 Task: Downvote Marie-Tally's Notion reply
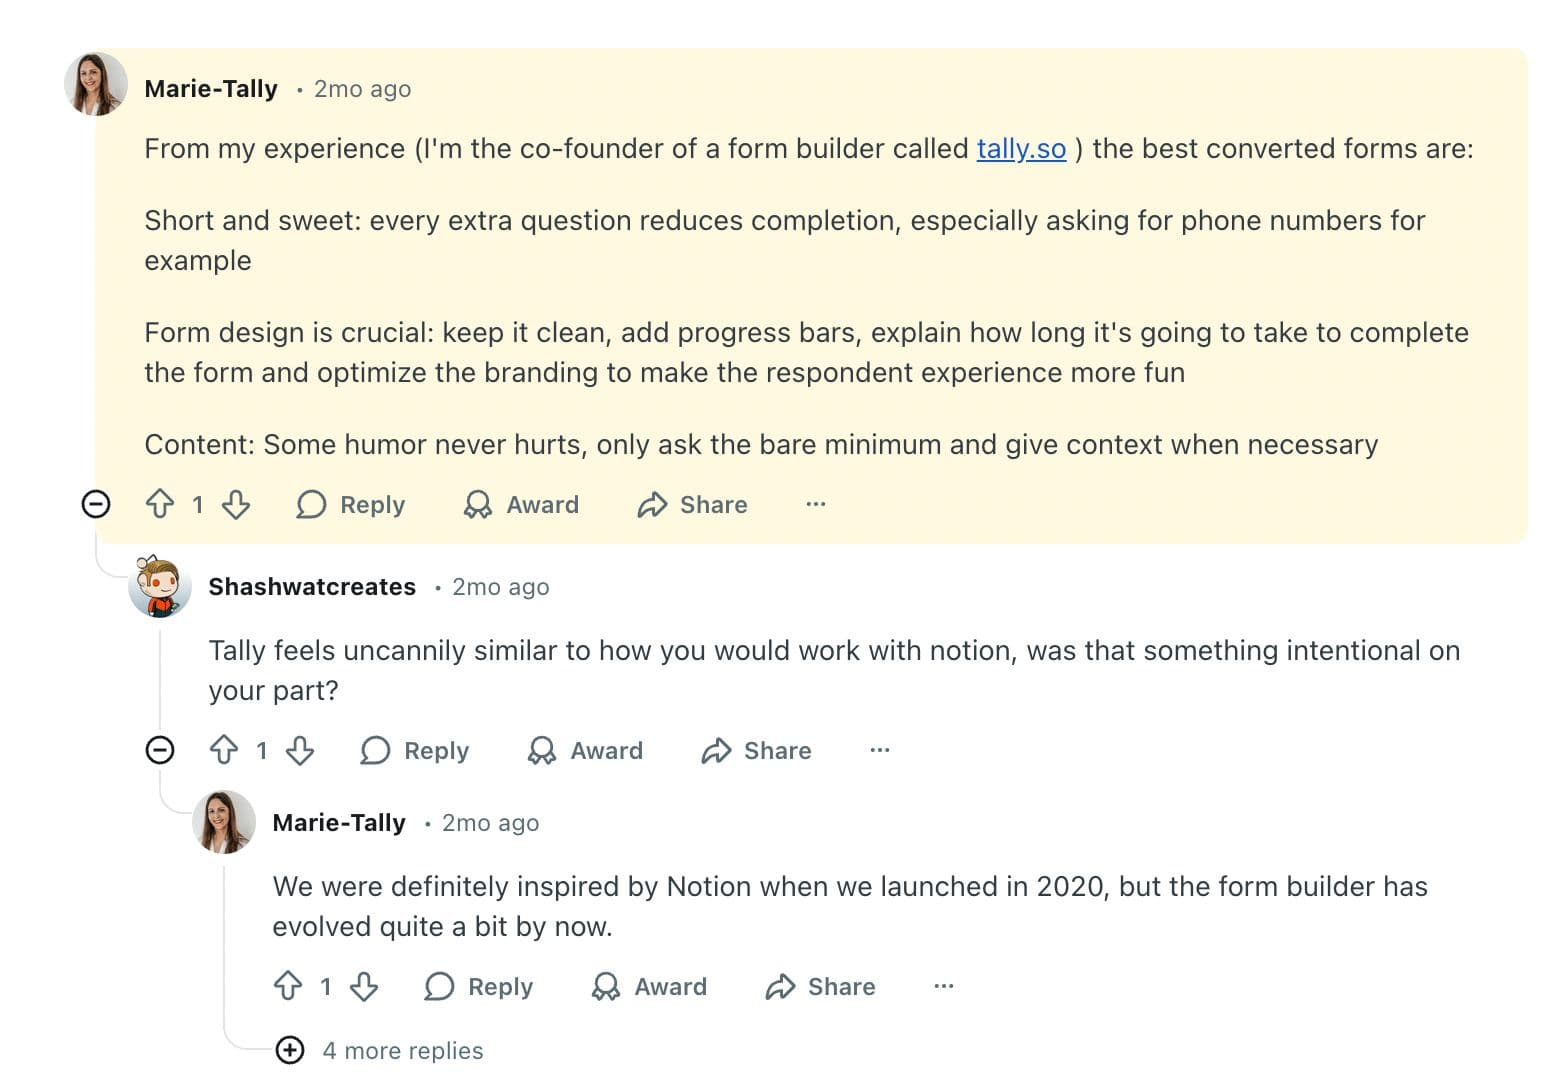point(365,987)
